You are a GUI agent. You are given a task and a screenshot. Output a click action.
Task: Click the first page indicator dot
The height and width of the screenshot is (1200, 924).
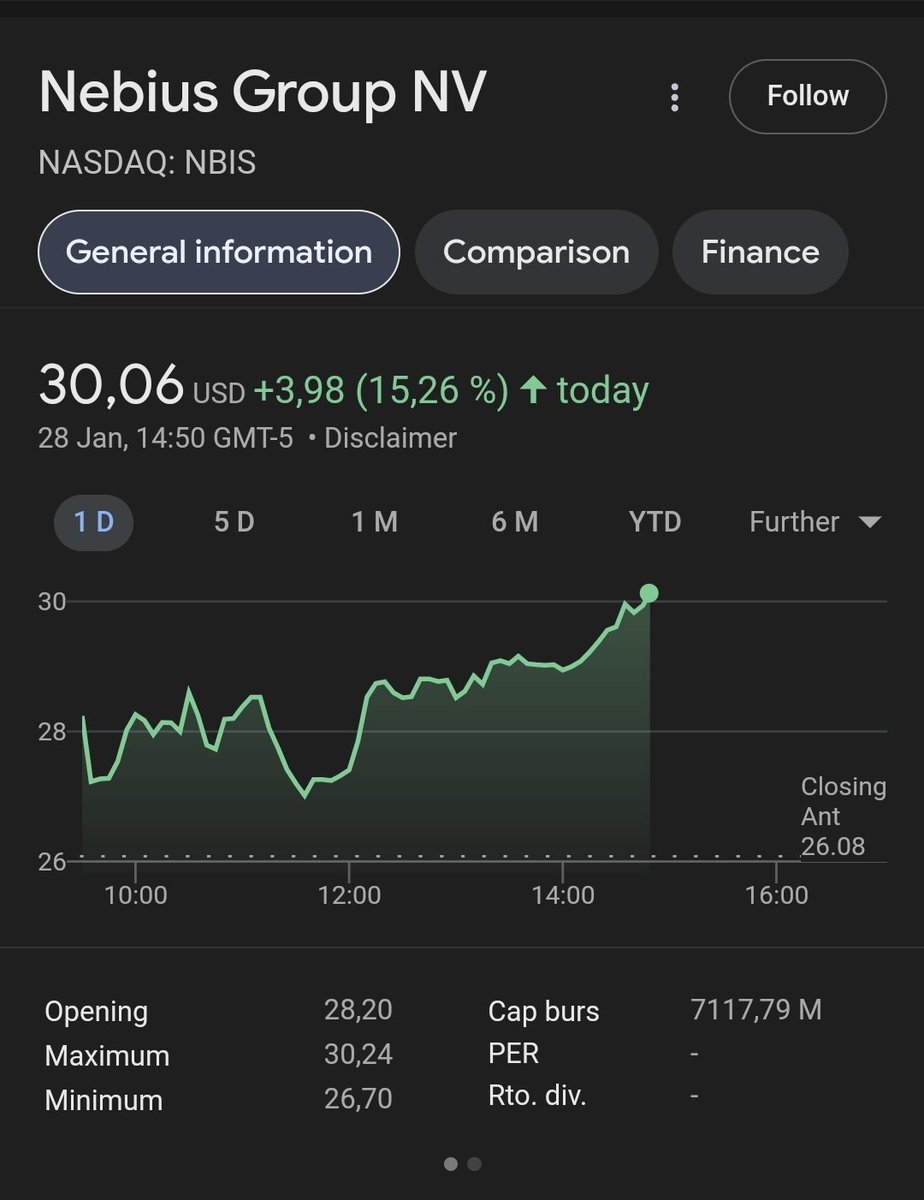coord(450,1164)
